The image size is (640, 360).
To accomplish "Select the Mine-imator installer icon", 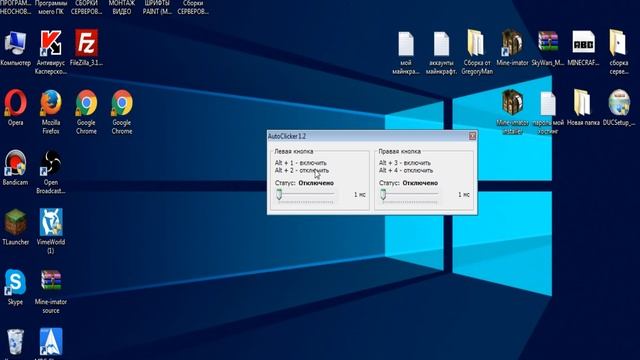I will click(512, 103).
